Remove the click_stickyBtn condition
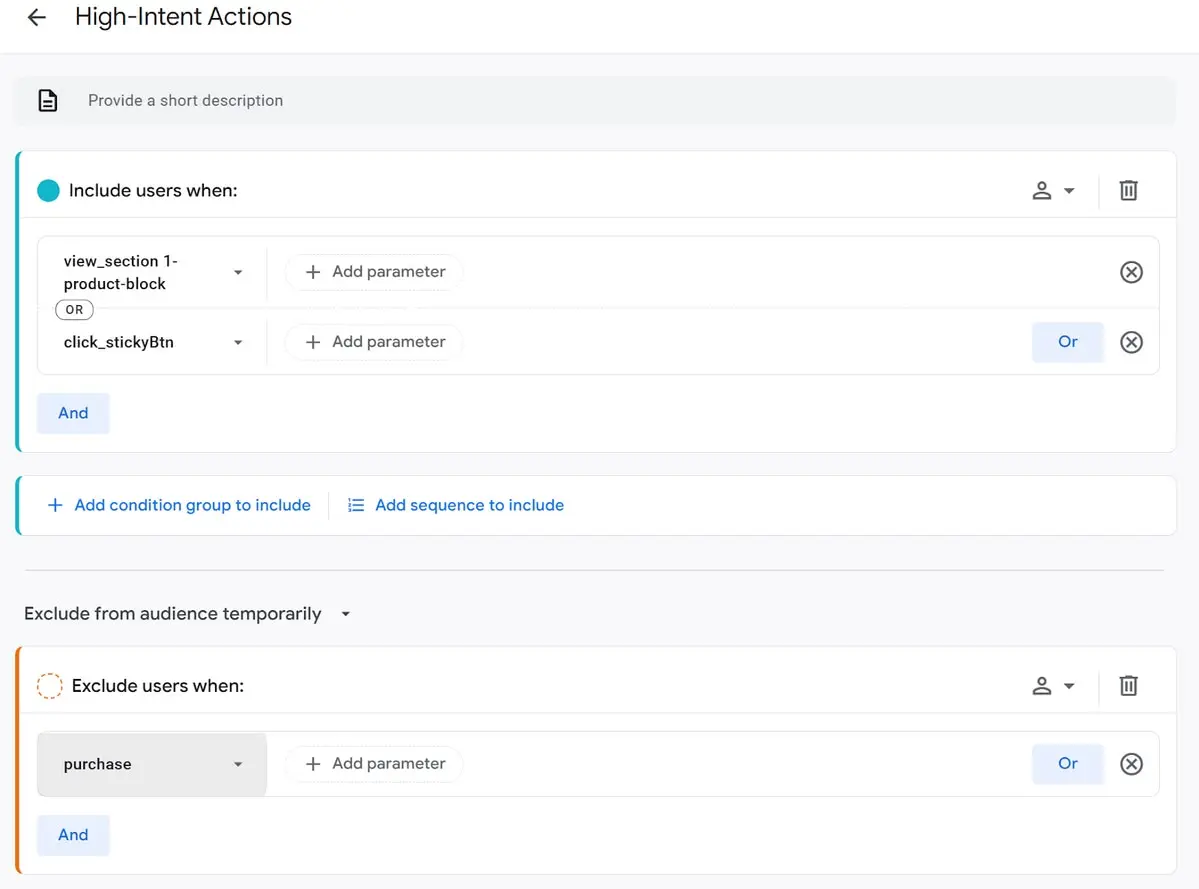1199x889 pixels. coord(1131,342)
